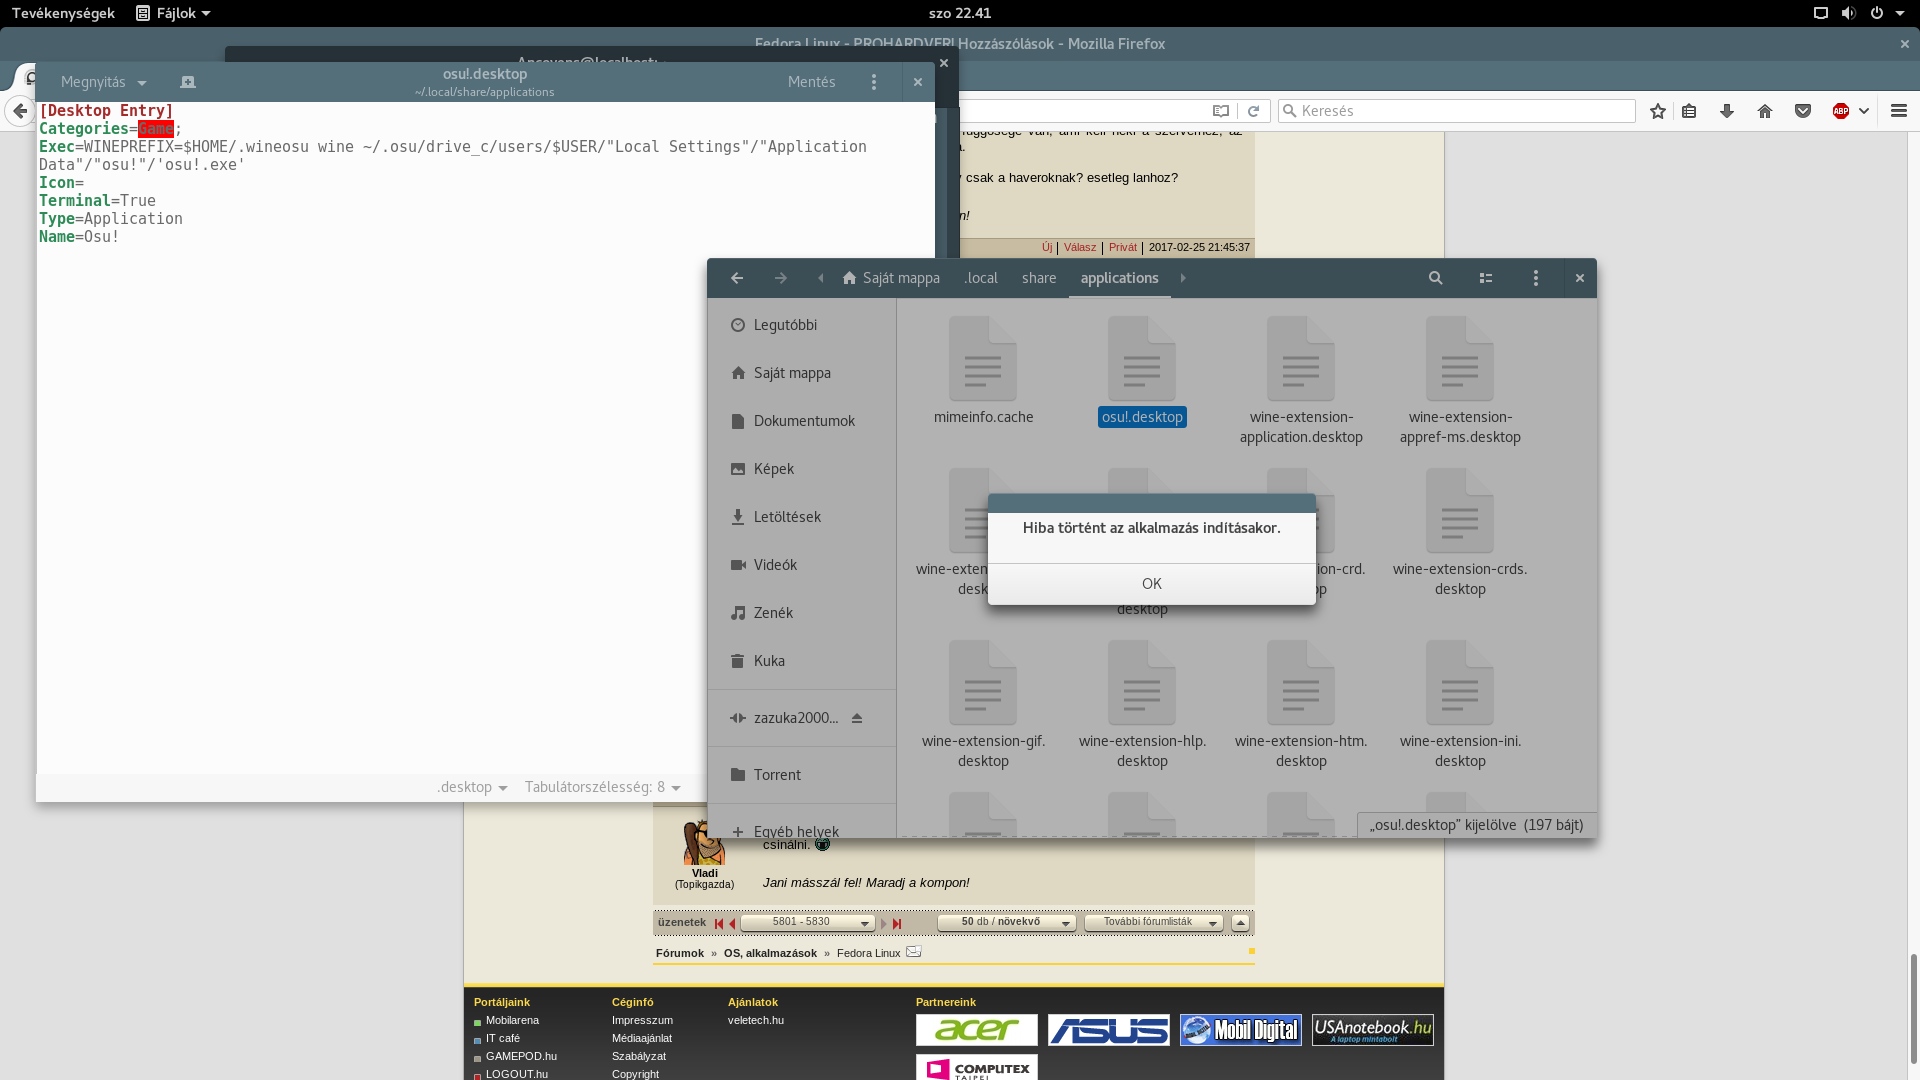Click the volume icon in top bar
The width and height of the screenshot is (1920, 1080).
pyautogui.click(x=1848, y=13)
